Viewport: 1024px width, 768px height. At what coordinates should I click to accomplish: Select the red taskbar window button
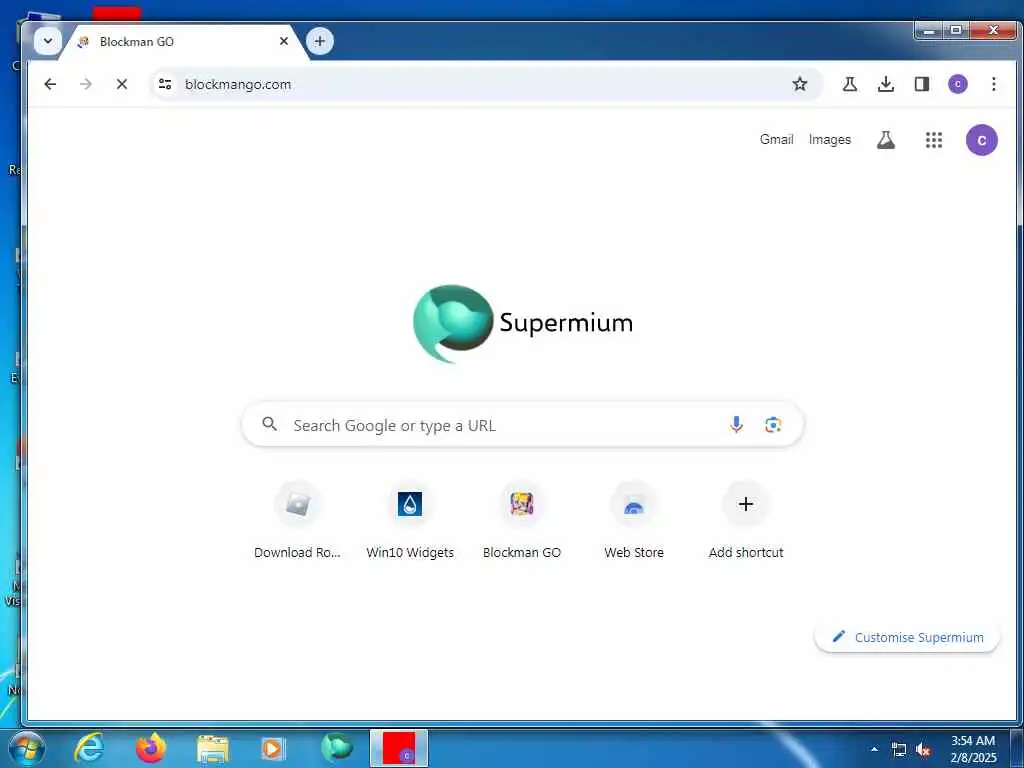click(399, 748)
